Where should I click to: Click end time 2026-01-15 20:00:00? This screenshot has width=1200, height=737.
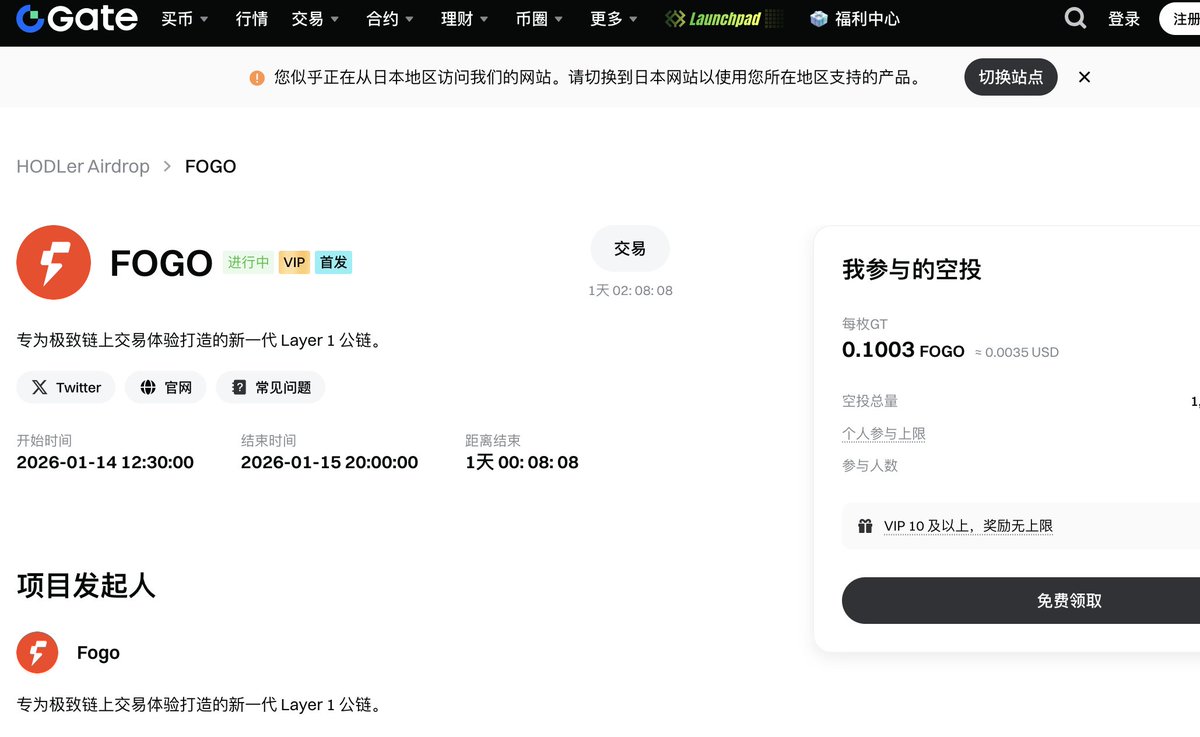(329, 462)
